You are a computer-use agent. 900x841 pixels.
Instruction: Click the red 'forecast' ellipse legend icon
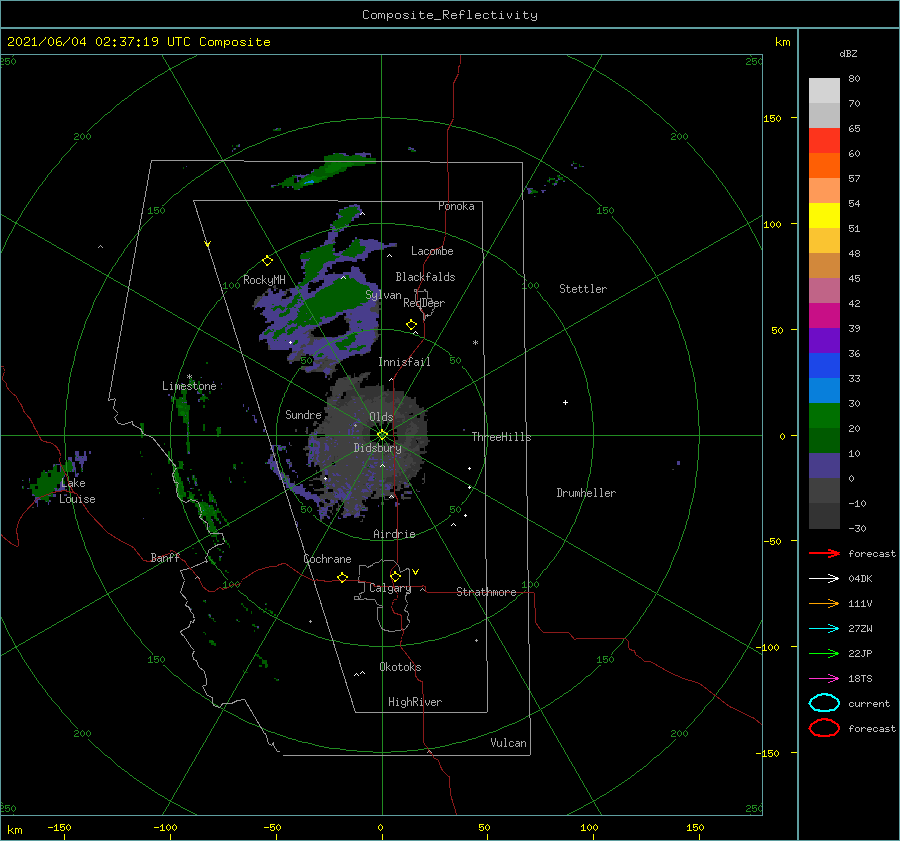tap(824, 728)
